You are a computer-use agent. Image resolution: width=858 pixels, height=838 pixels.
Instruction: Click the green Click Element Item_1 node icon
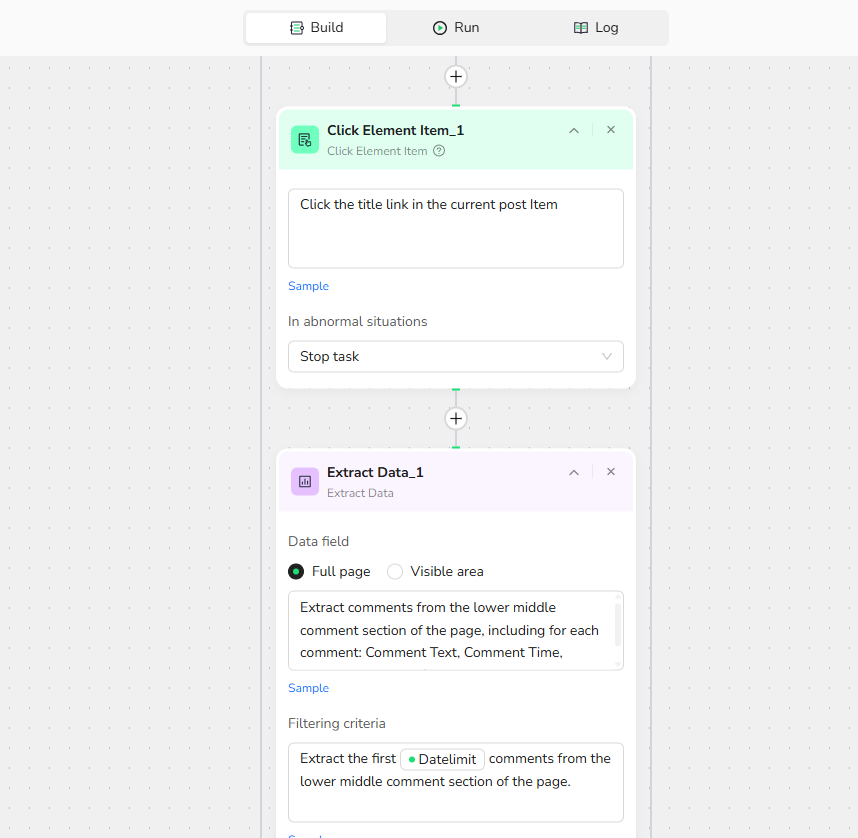point(305,139)
